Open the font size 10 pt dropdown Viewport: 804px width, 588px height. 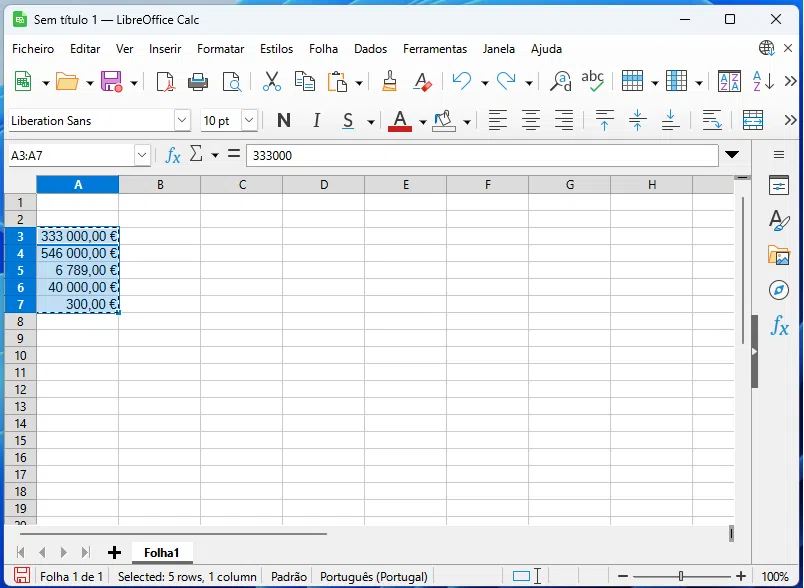249,121
